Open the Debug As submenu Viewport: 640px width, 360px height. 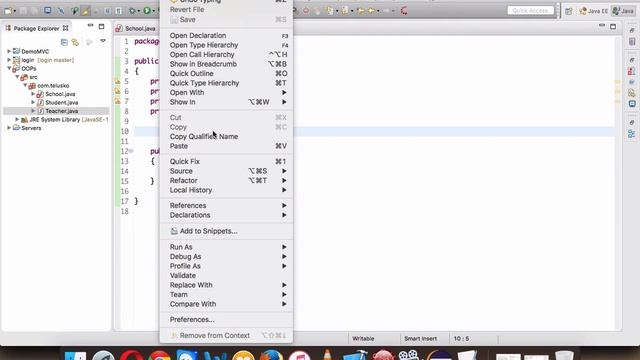(226, 256)
